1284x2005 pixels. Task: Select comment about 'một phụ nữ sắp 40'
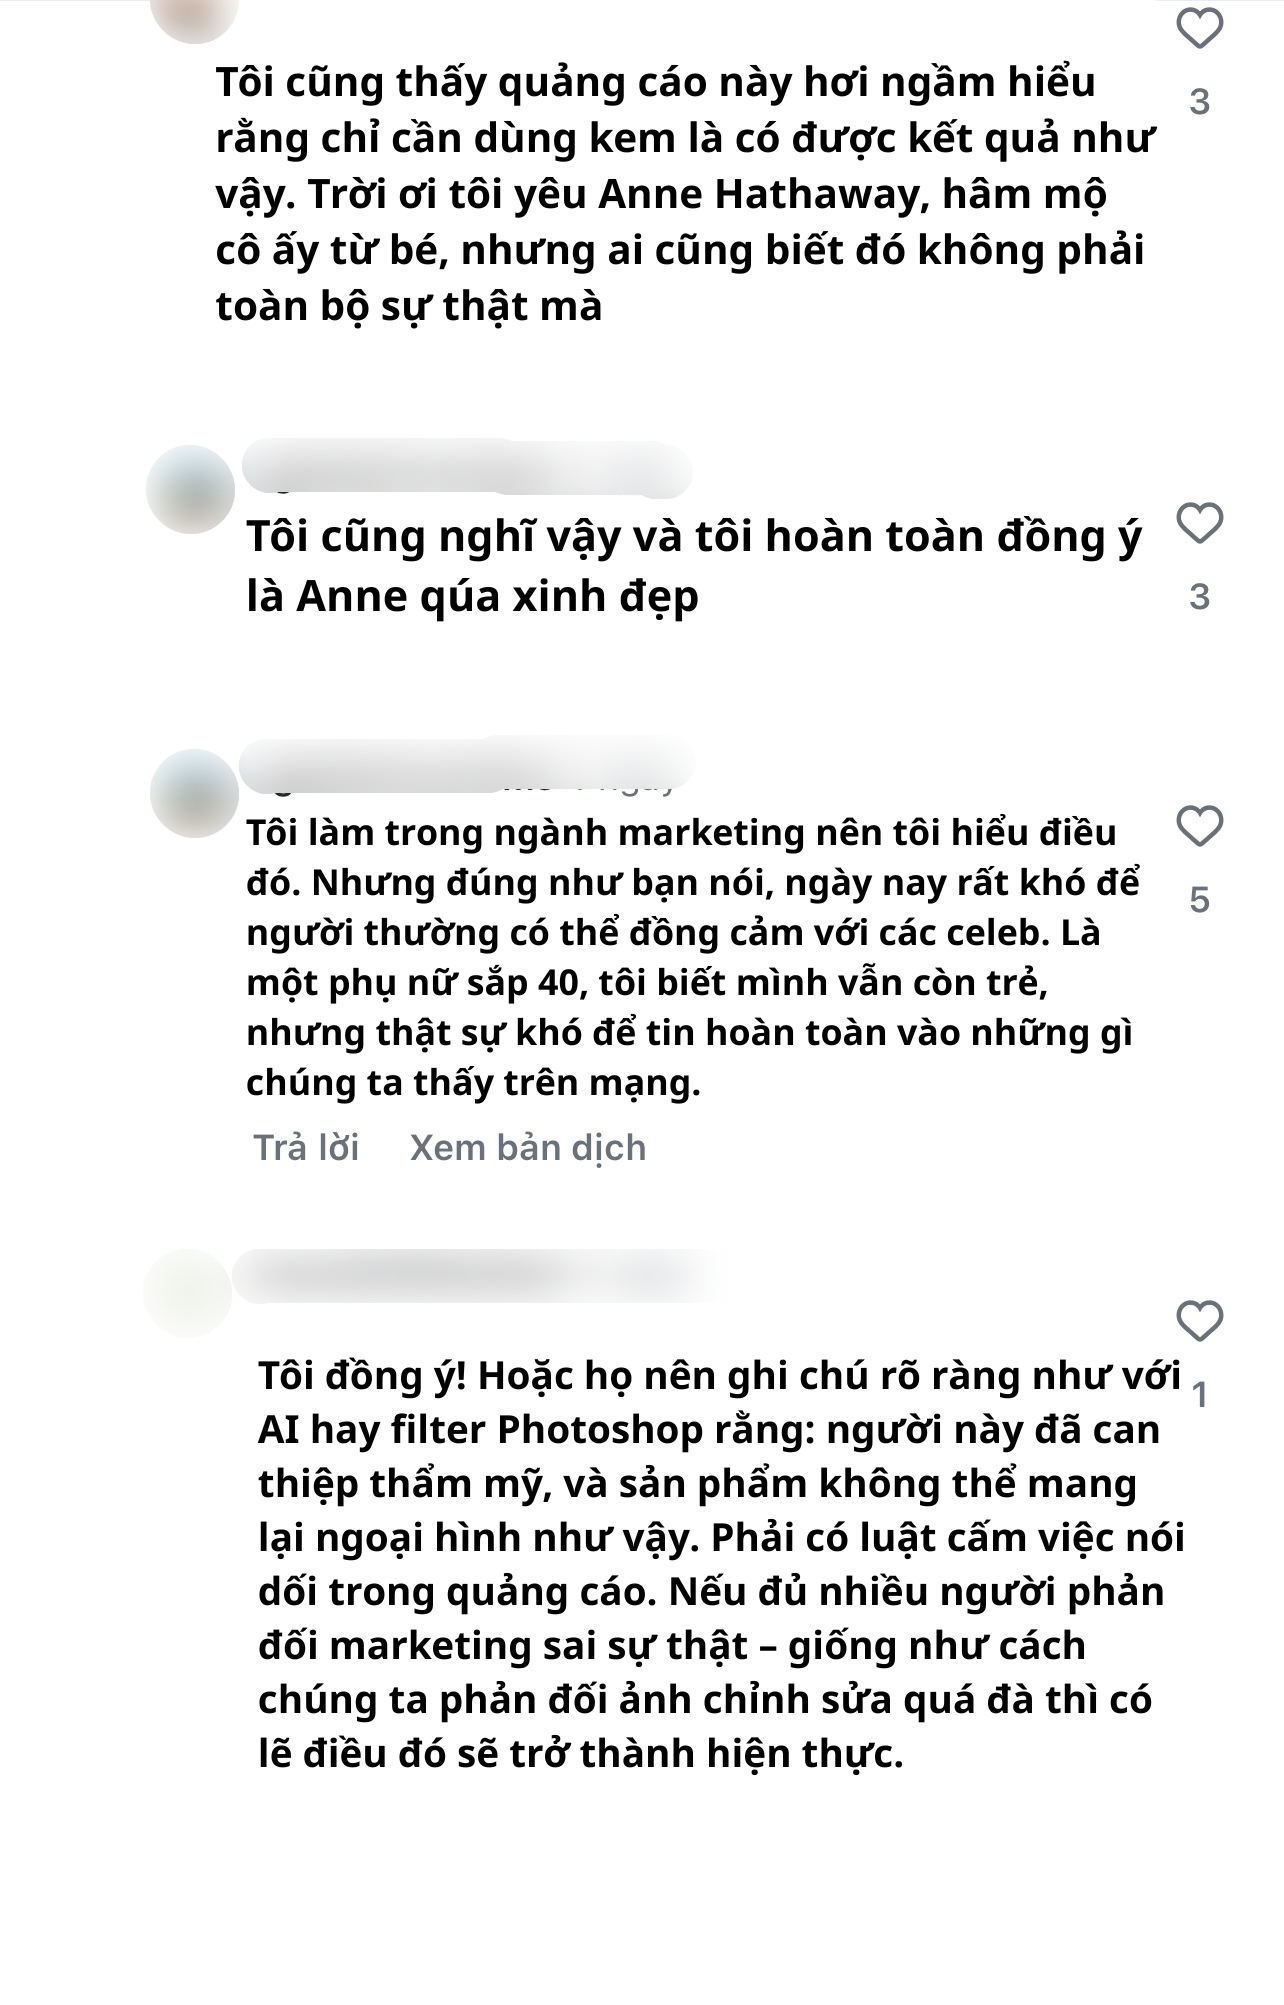point(693,958)
